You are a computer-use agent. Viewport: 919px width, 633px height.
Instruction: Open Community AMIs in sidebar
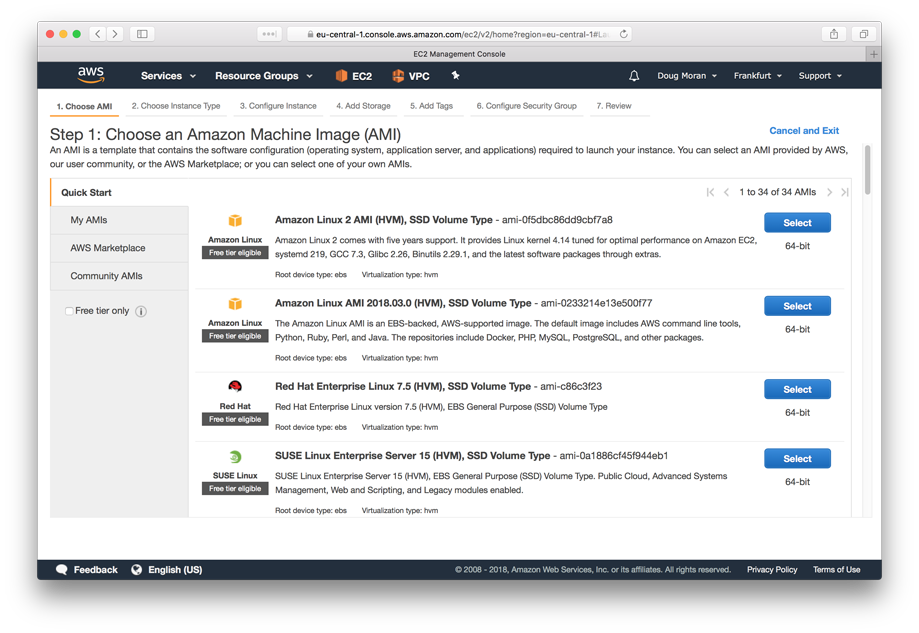[120, 276]
